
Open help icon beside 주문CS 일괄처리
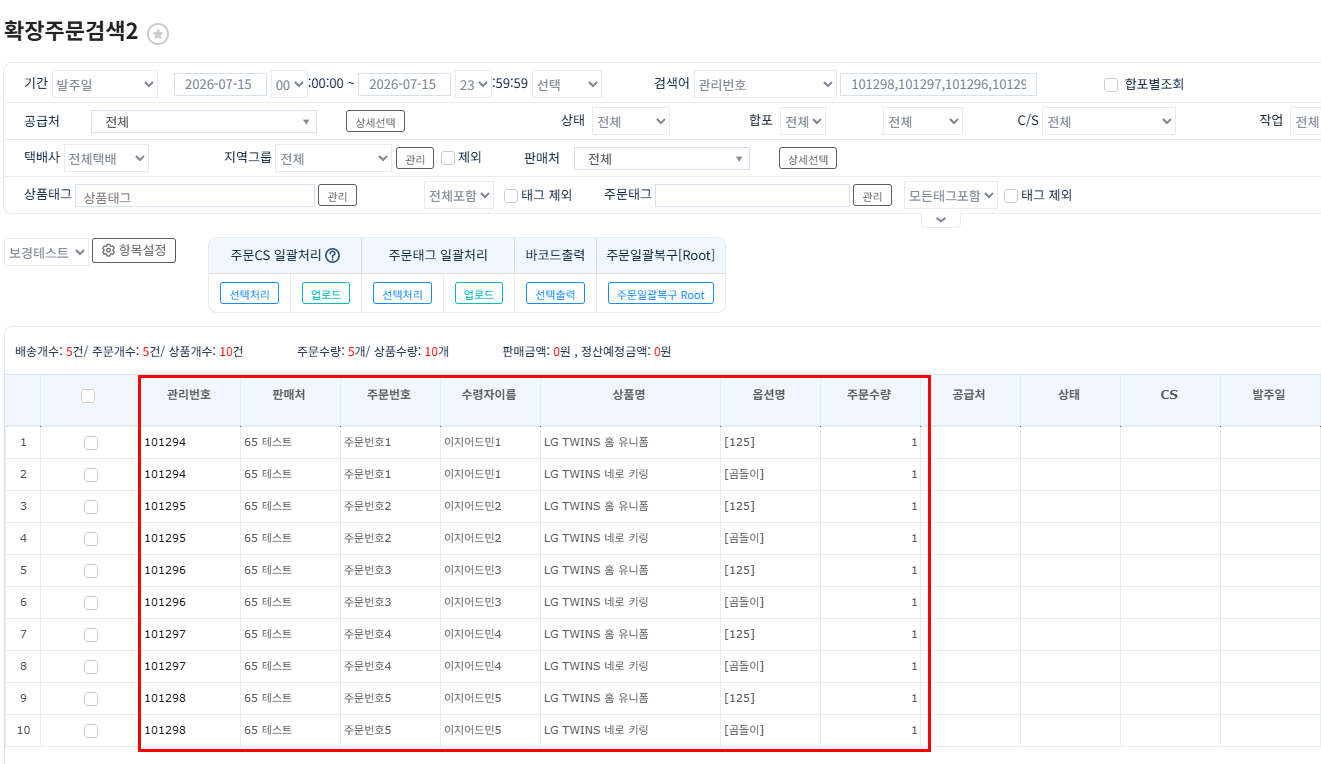333,256
